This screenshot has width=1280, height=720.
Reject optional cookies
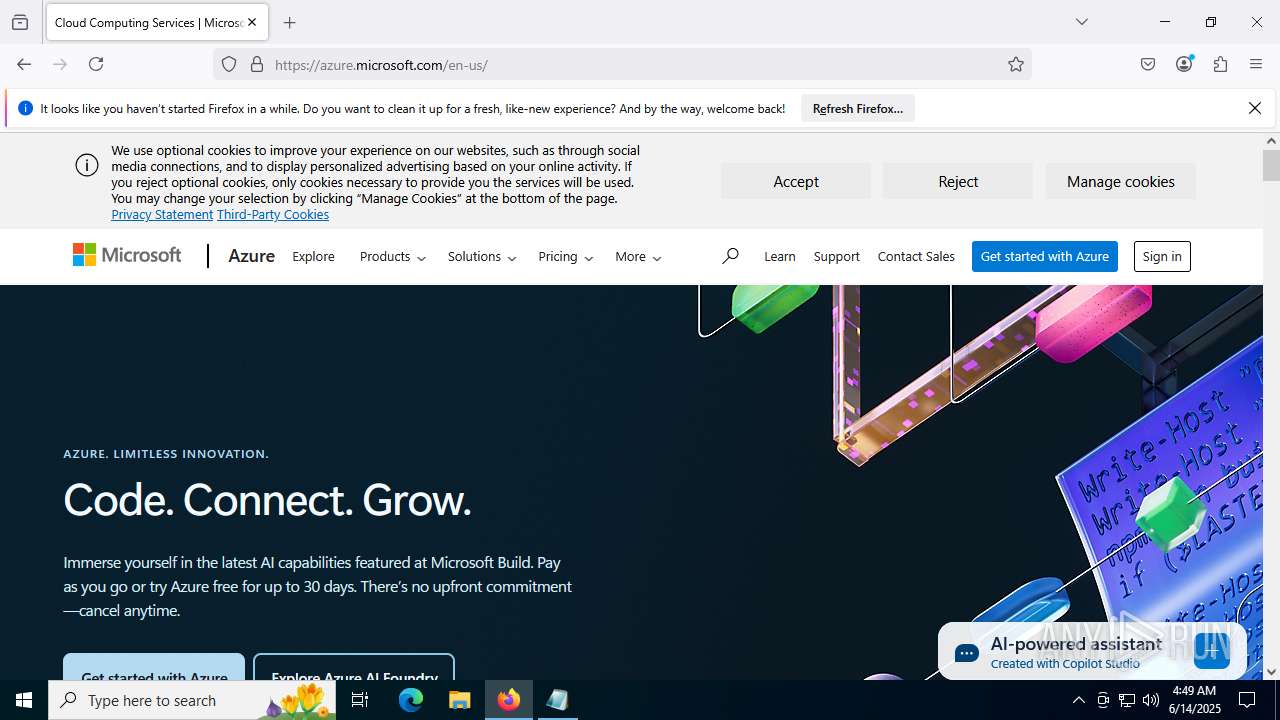pos(958,181)
